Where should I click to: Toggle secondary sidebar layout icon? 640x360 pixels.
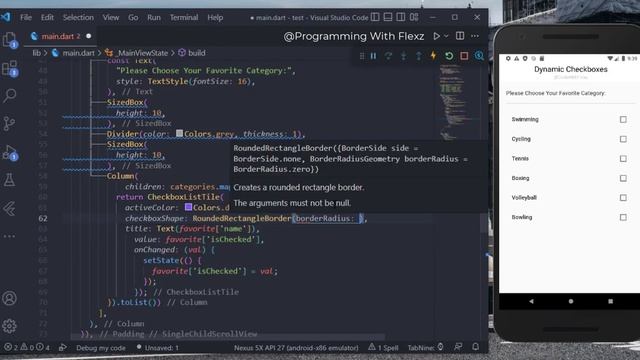401,17
